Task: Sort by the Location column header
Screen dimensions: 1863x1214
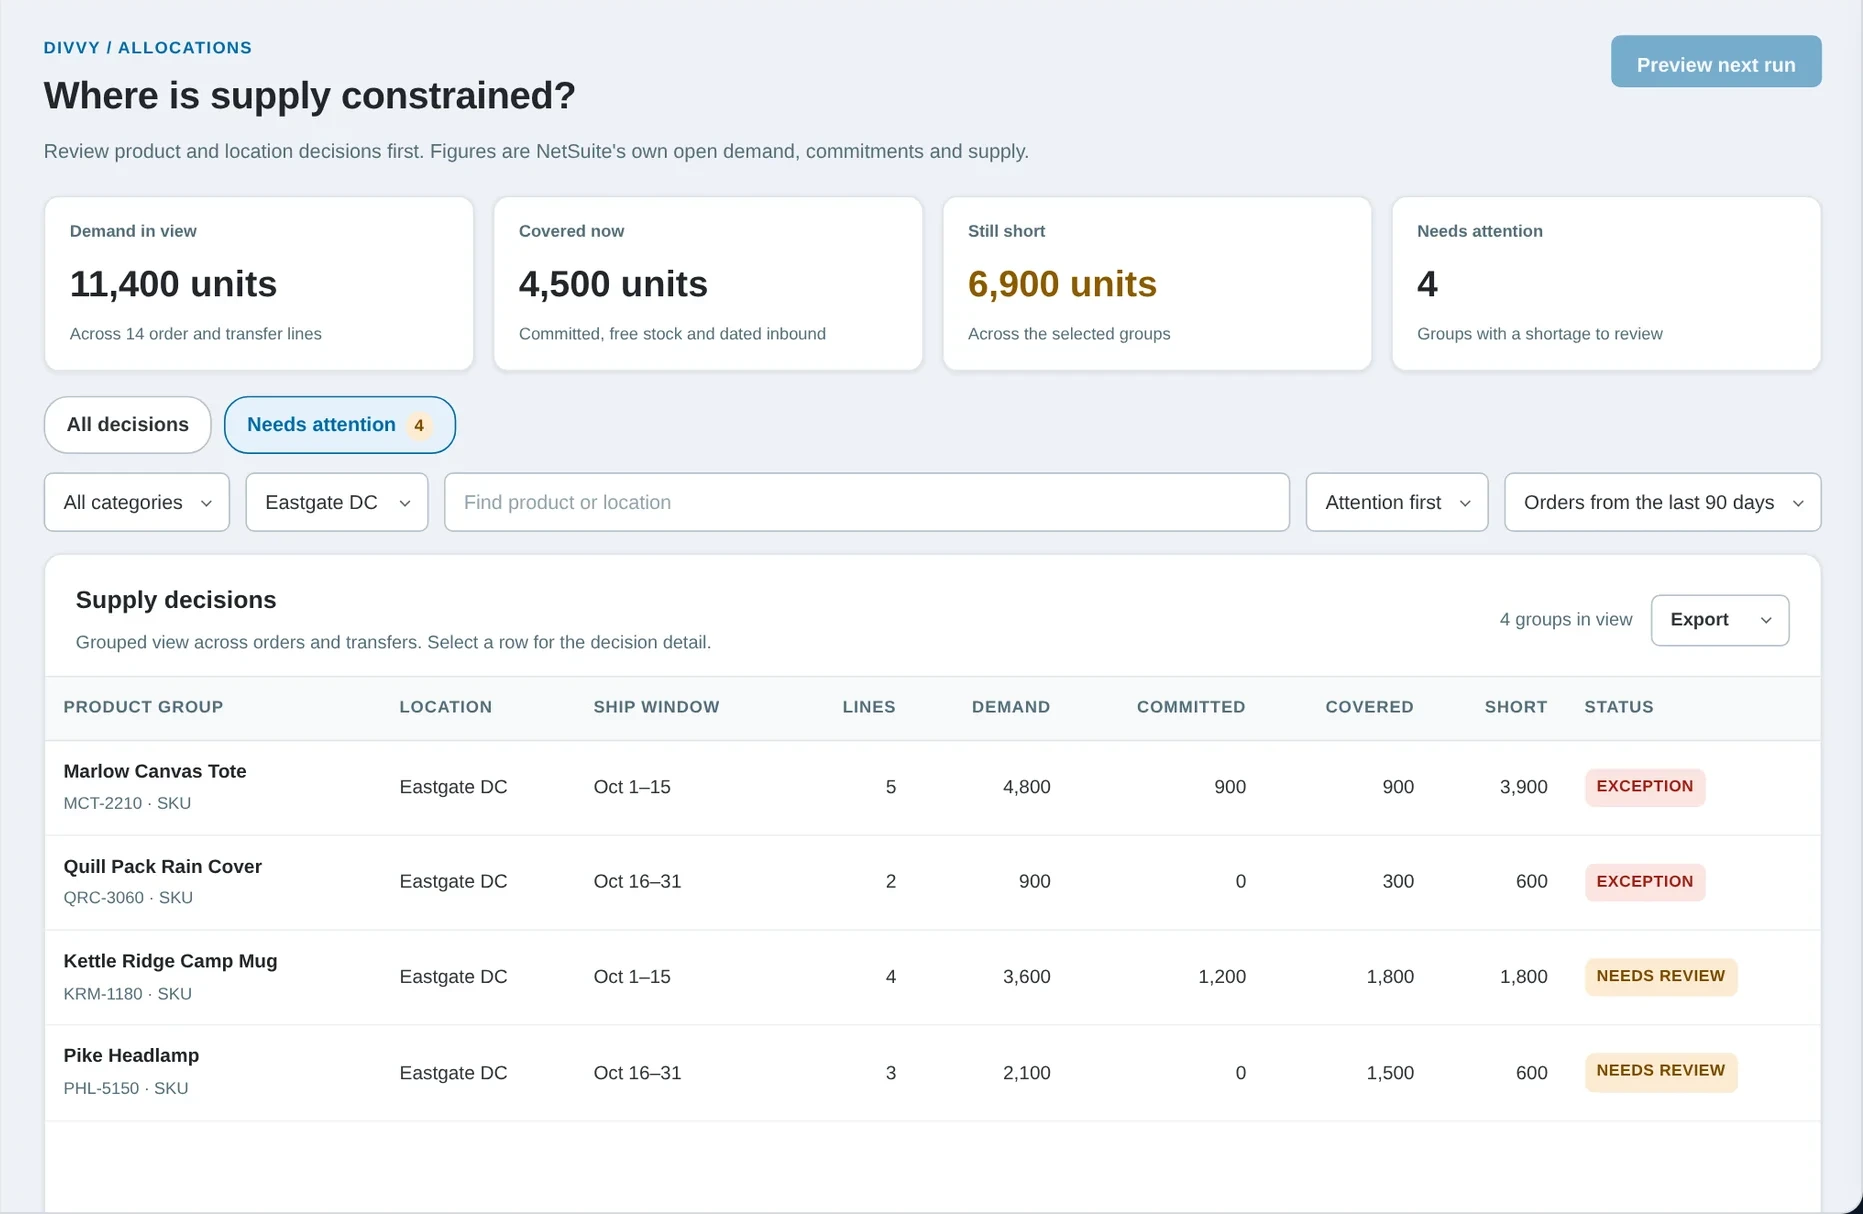Action: [x=446, y=707]
